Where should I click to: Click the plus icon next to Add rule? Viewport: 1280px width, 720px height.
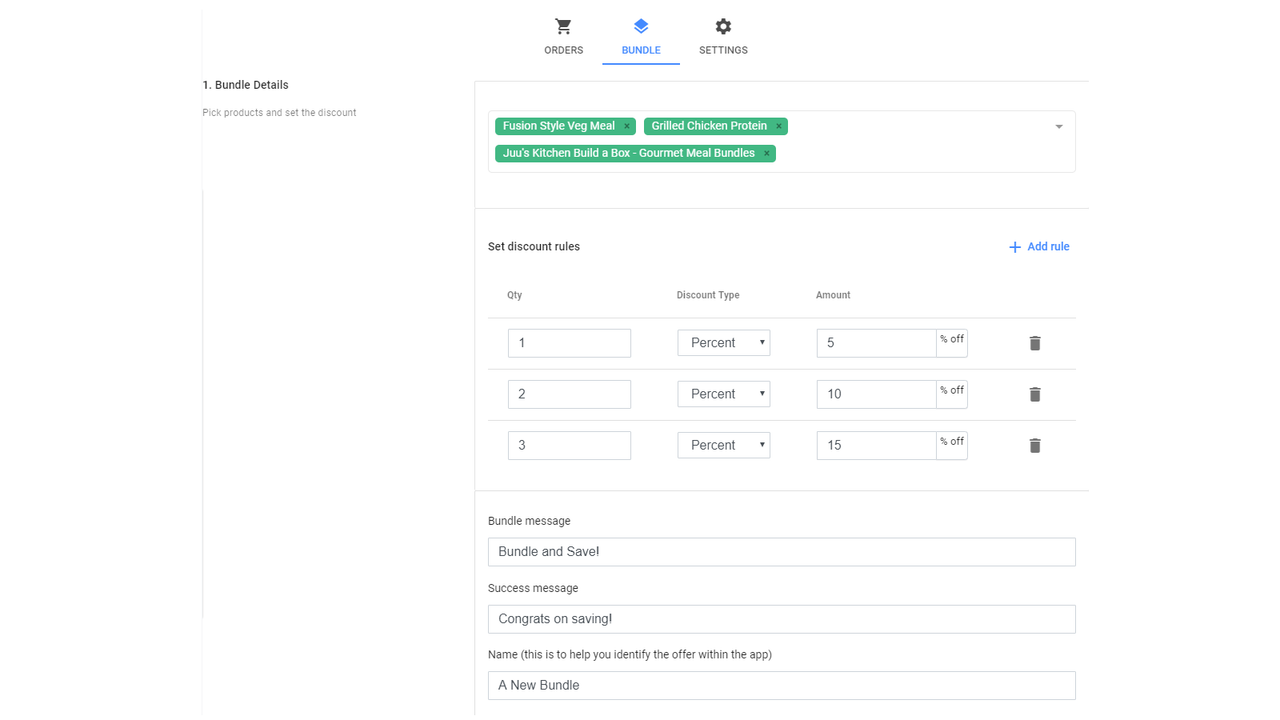point(1015,246)
